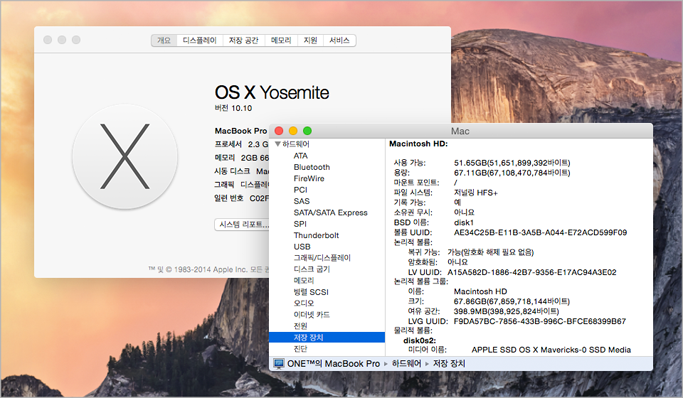Viewport: 683px width, 398px height.
Task: Select SAS in the sidebar
Action: coord(301,201)
